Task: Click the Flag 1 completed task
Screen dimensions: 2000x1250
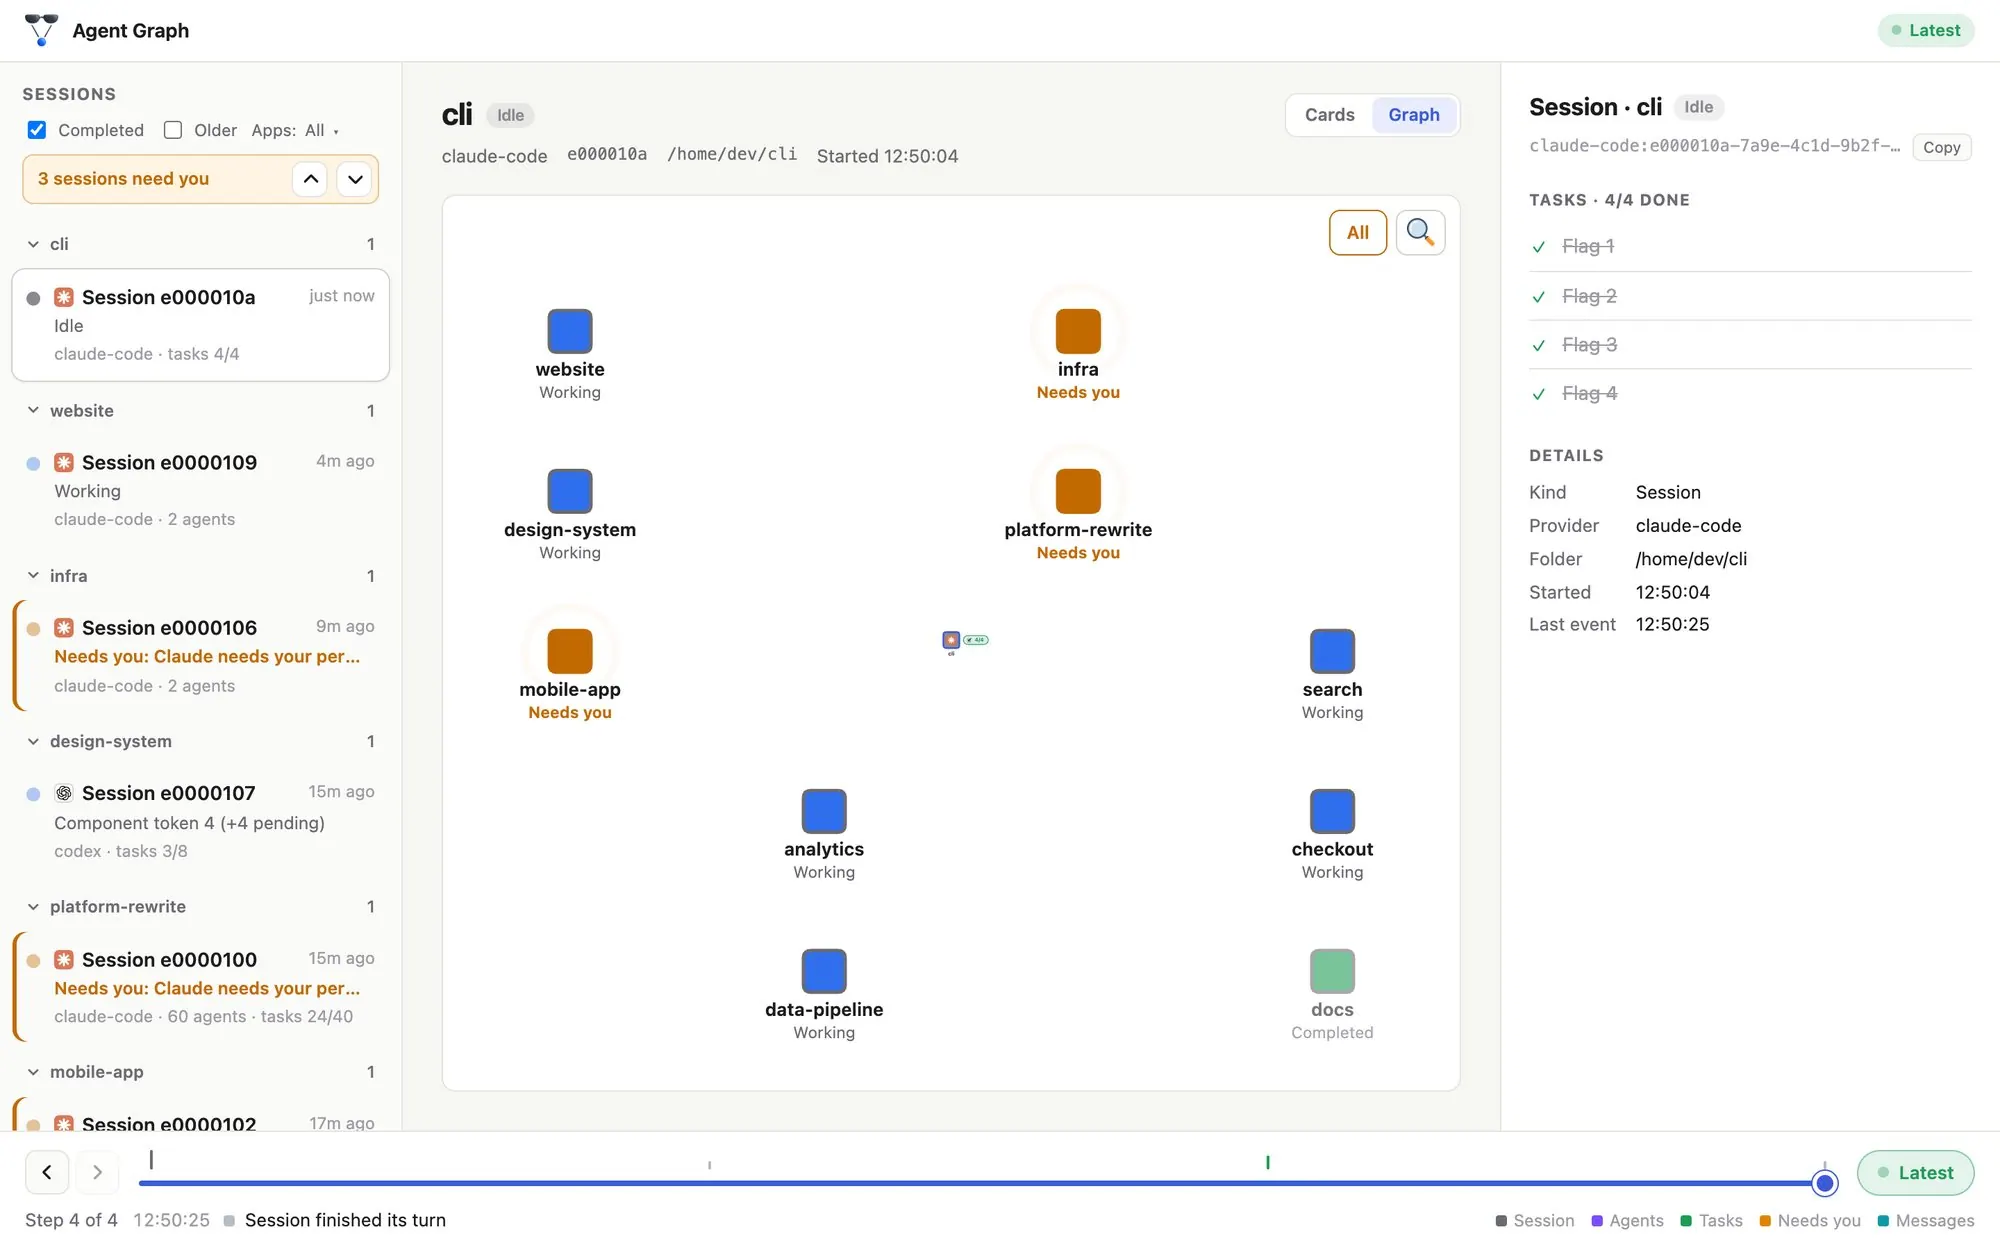Action: [1750, 246]
